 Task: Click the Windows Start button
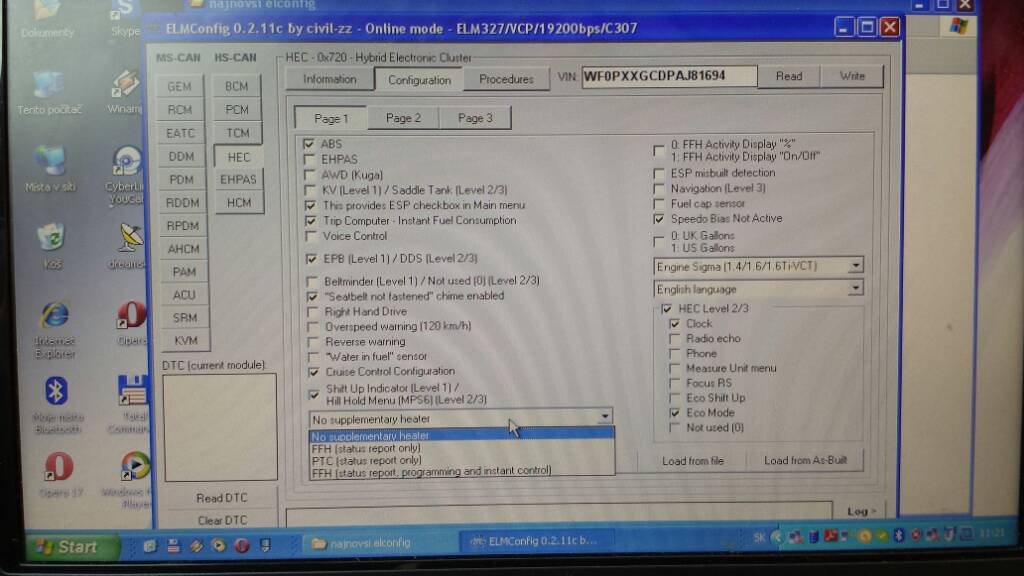coord(66,547)
